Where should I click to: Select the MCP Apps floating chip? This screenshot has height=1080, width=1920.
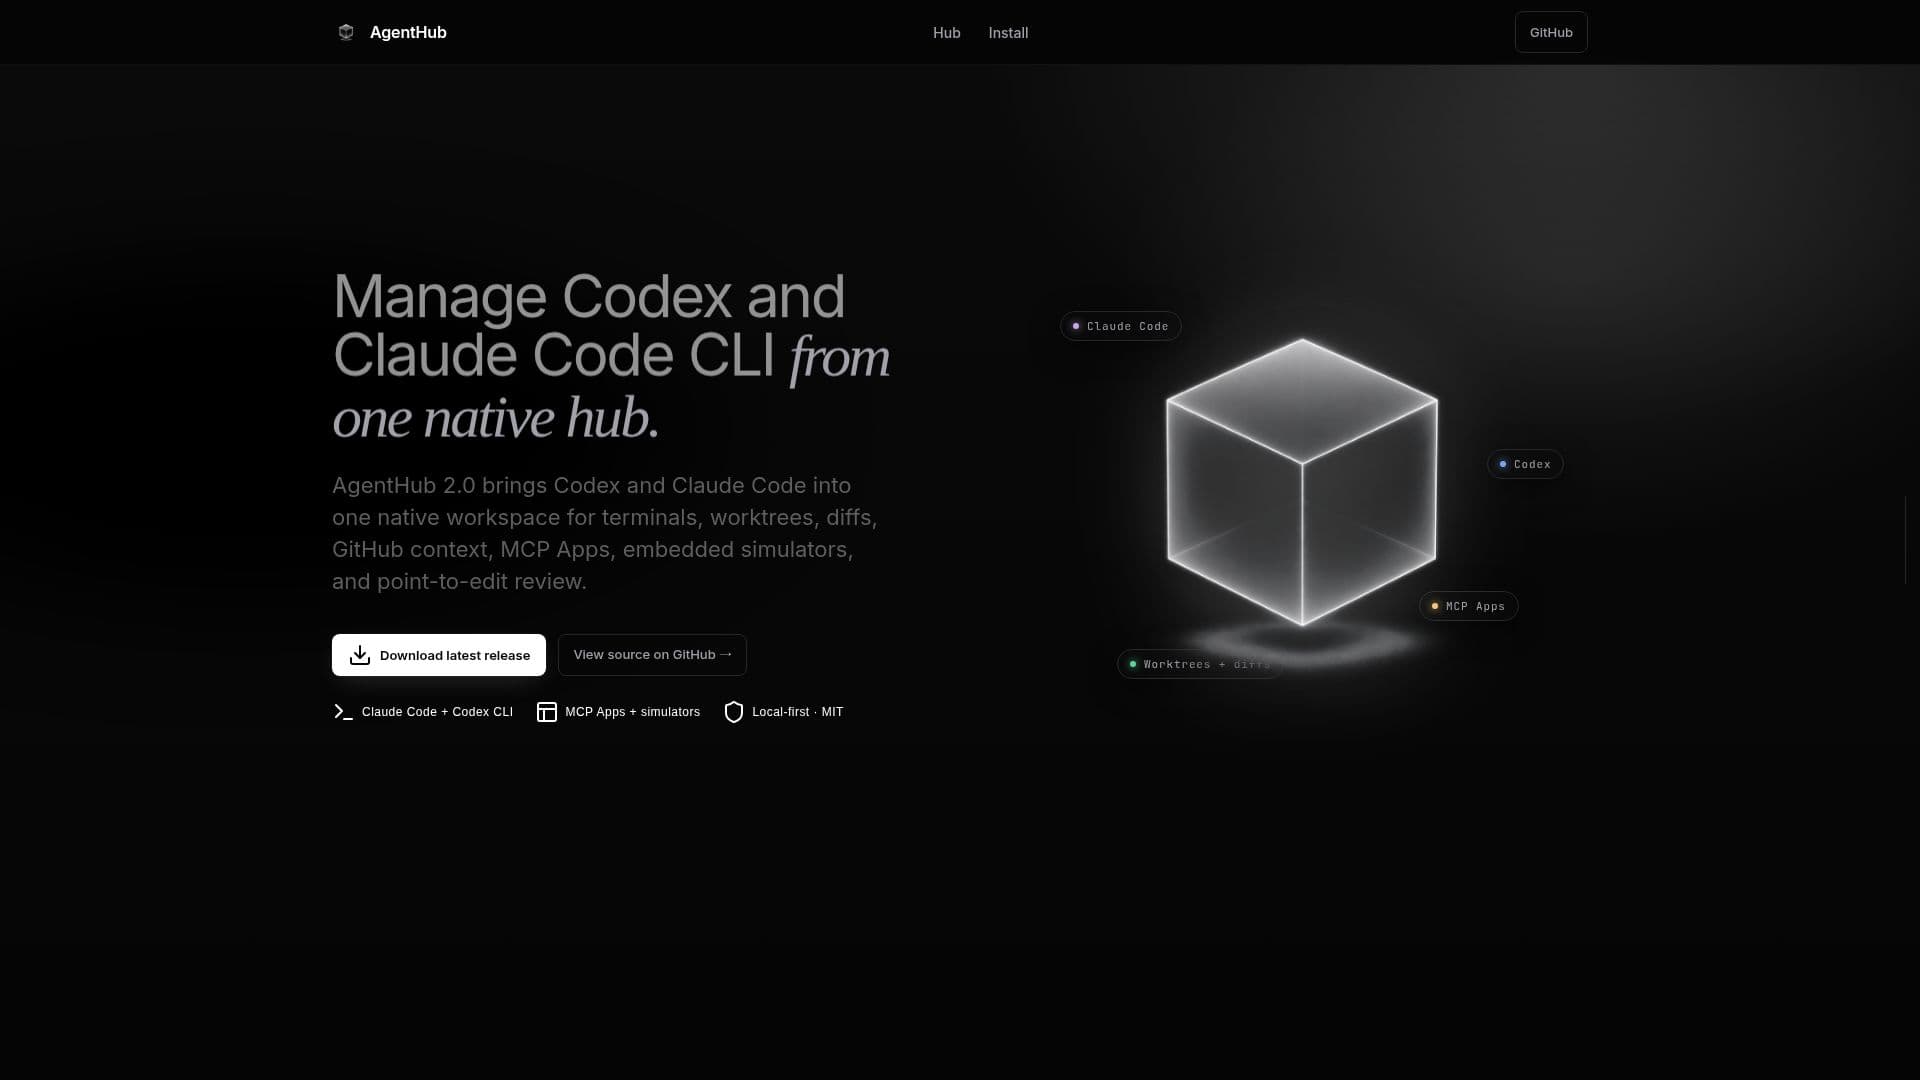tap(1469, 606)
